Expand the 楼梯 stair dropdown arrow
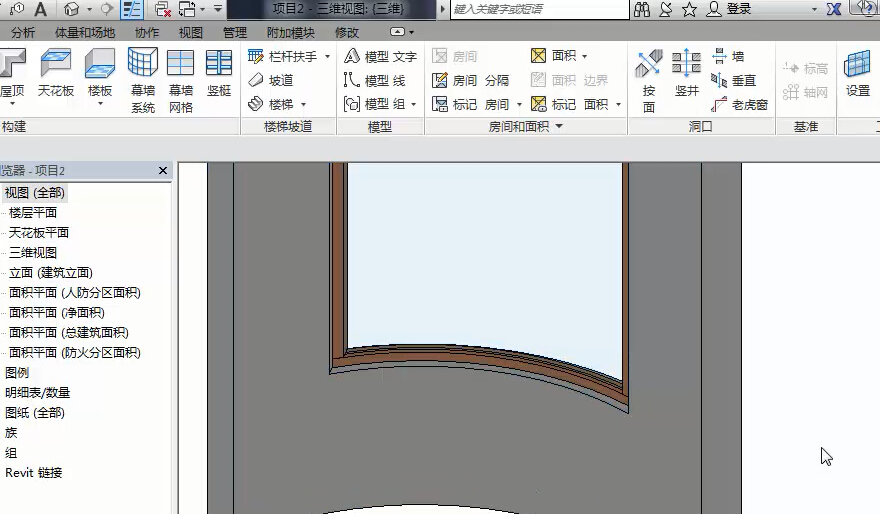Viewport: 880px width, 514px height. click(303, 104)
